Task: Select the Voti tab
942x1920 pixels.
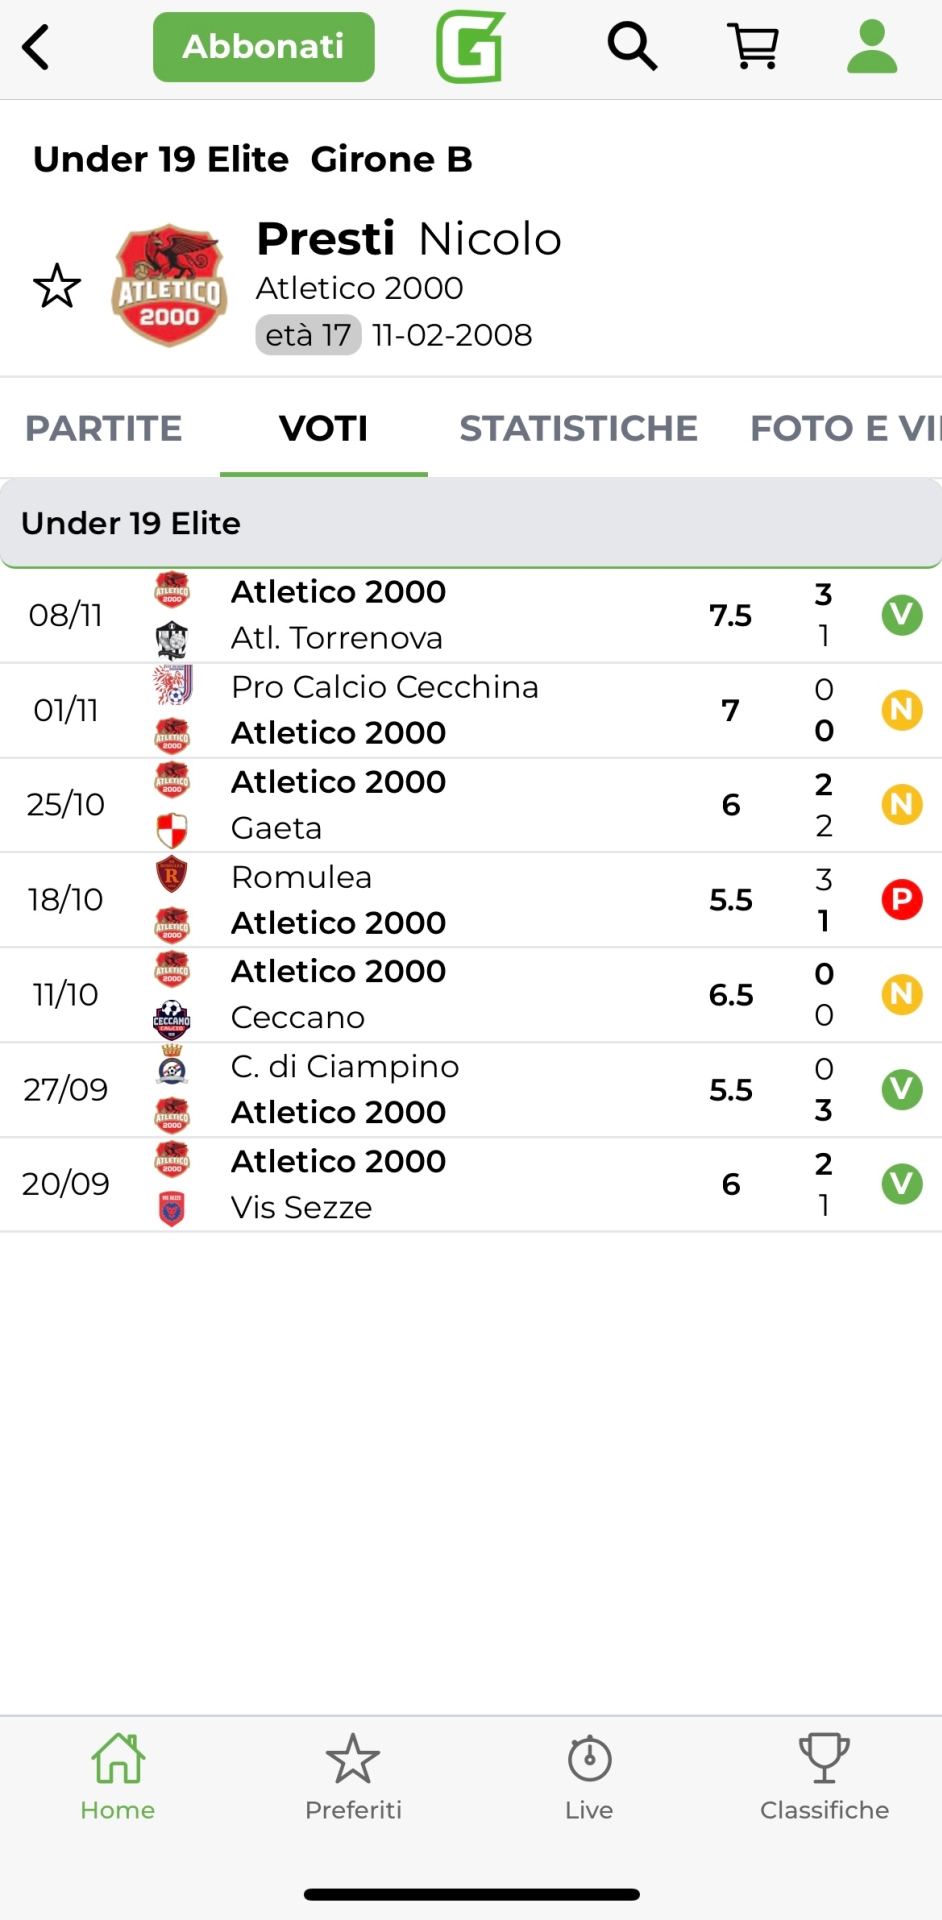Action: (x=323, y=429)
